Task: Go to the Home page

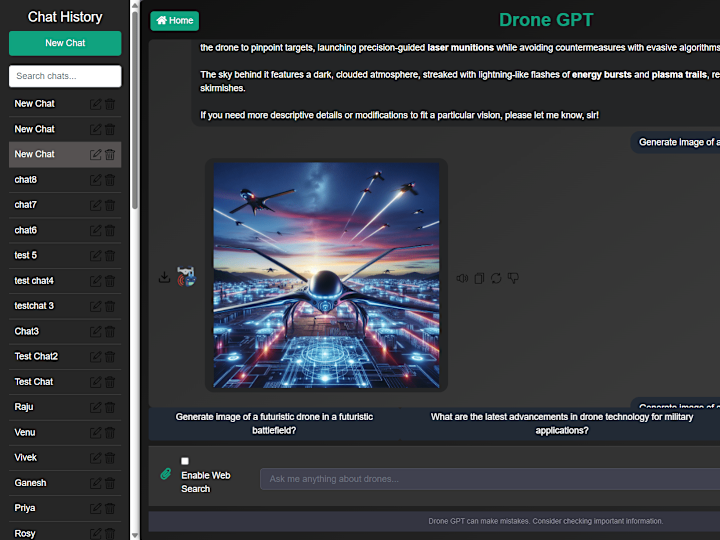Action: coord(174,21)
